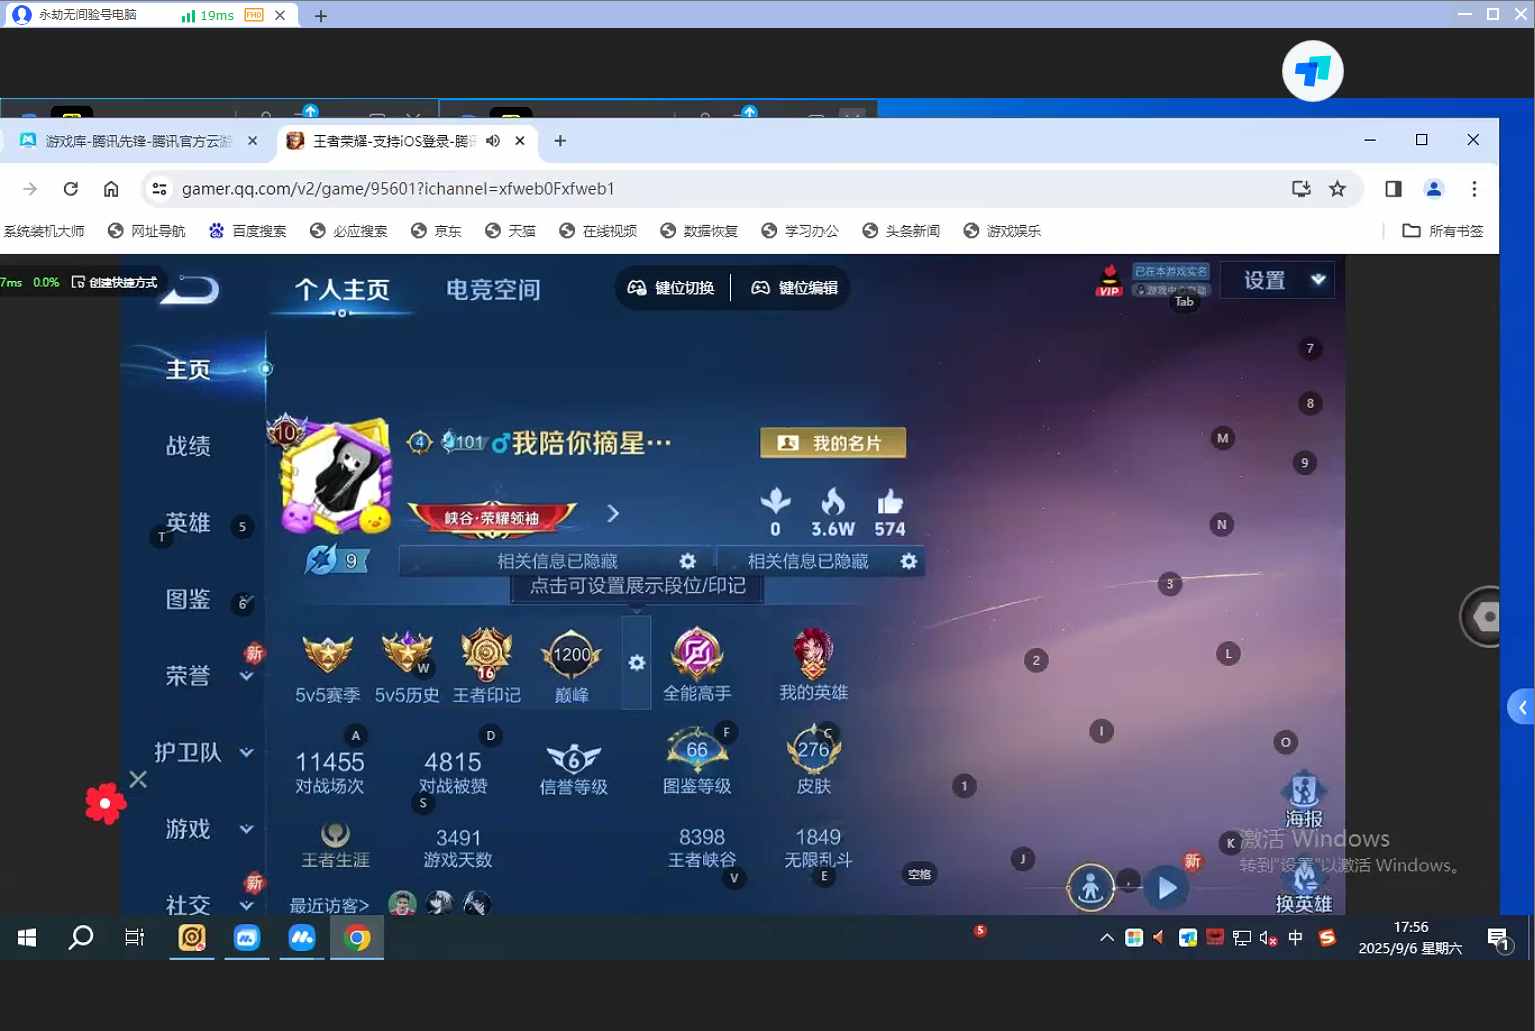Click the 5v5赛季 badge icon
The height and width of the screenshot is (1031, 1535).
(x=328, y=655)
